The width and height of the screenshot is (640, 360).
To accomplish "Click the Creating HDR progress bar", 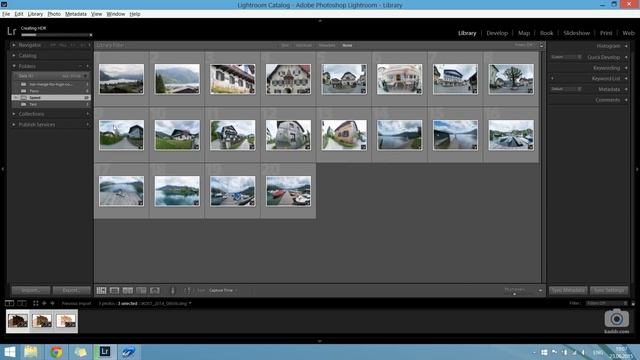I will click(55, 35).
